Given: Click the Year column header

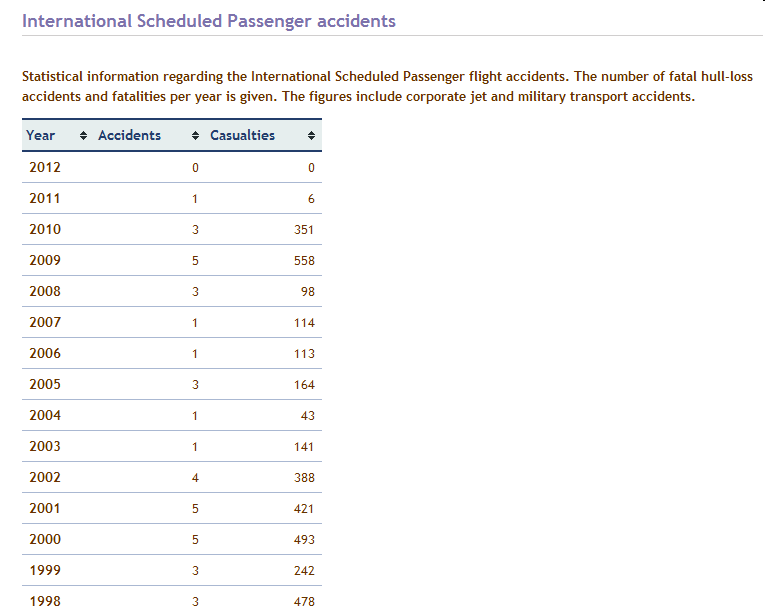Looking at the screenshot, I should coord(40,135).
